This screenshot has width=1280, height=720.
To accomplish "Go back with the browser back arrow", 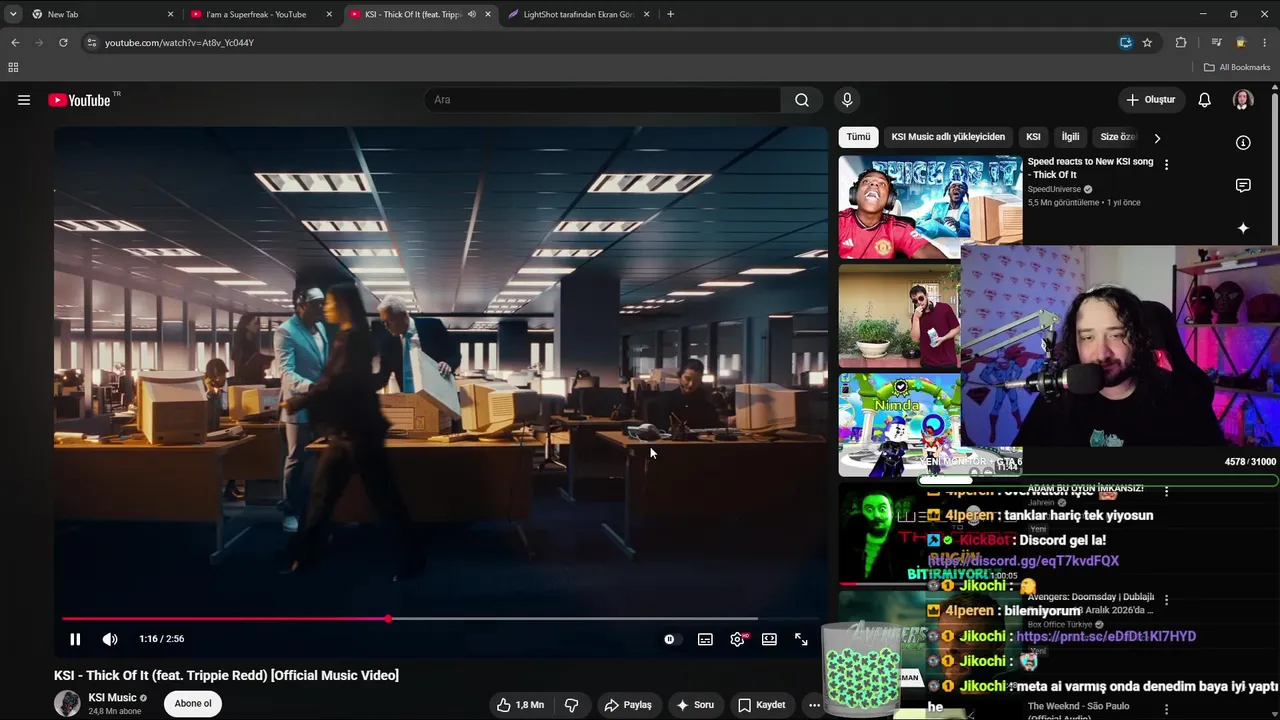I will pos(15,43).
